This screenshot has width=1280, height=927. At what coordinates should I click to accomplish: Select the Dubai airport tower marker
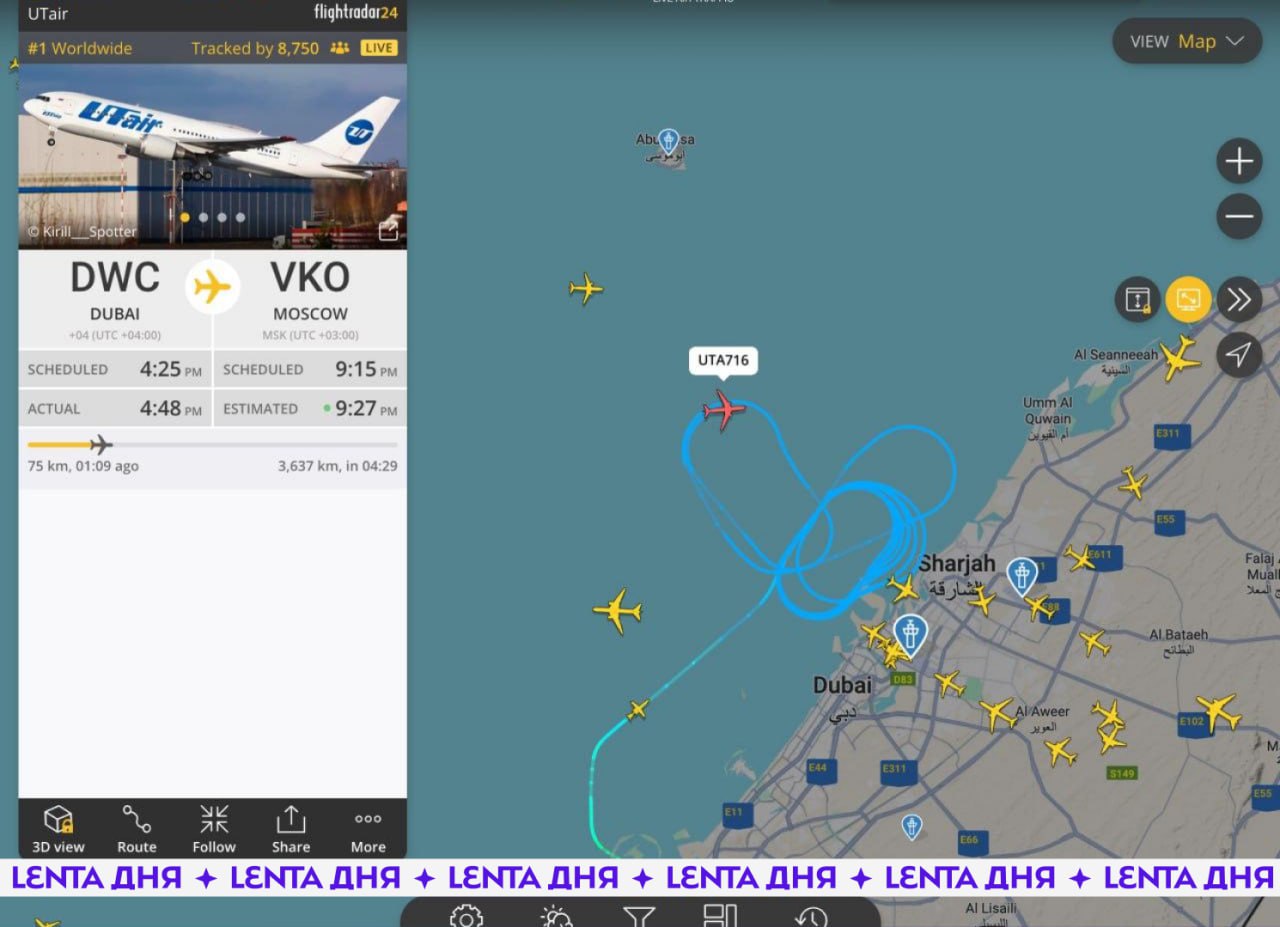910,634
